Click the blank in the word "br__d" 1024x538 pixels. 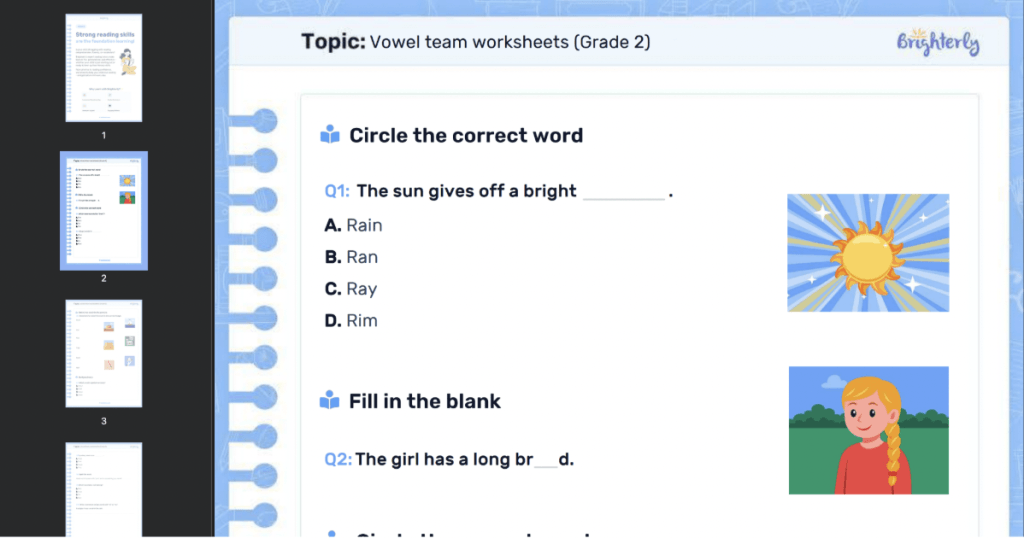click(x=546, y=461)
